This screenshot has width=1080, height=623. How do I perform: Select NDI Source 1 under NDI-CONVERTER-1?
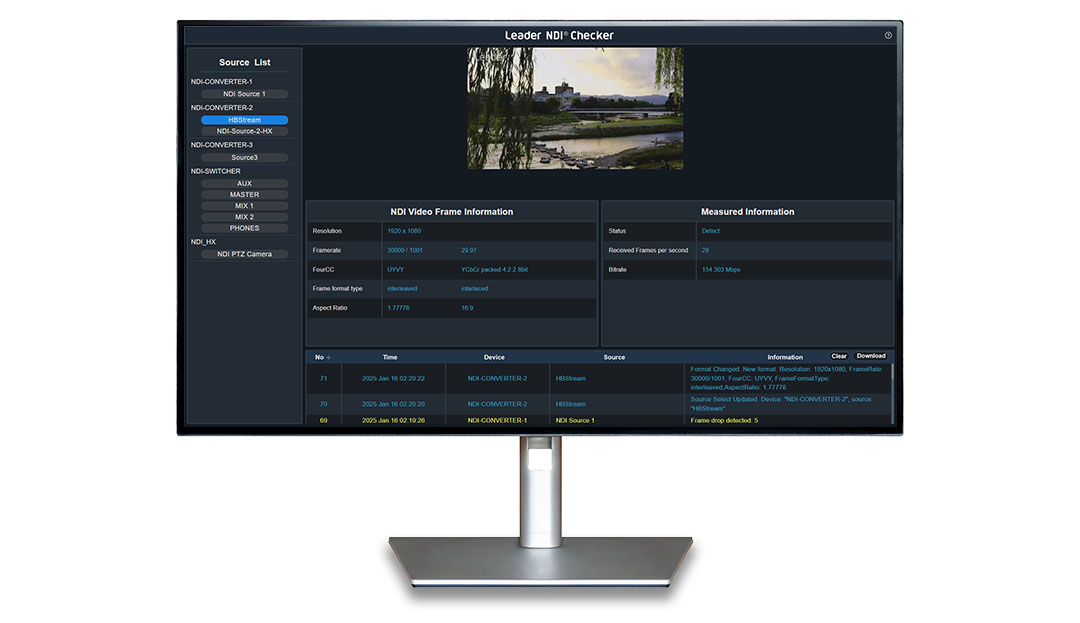point(244,94)
